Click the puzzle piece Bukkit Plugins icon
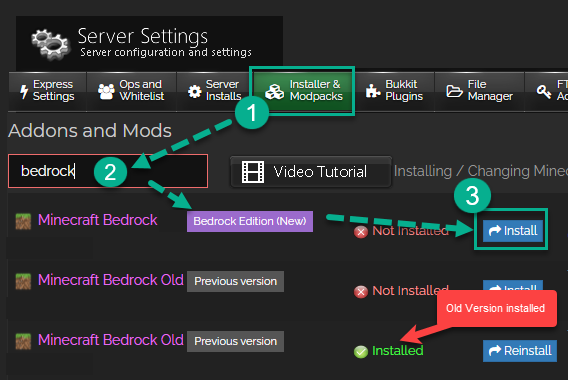The image size is (568, 380). (372, 91)
